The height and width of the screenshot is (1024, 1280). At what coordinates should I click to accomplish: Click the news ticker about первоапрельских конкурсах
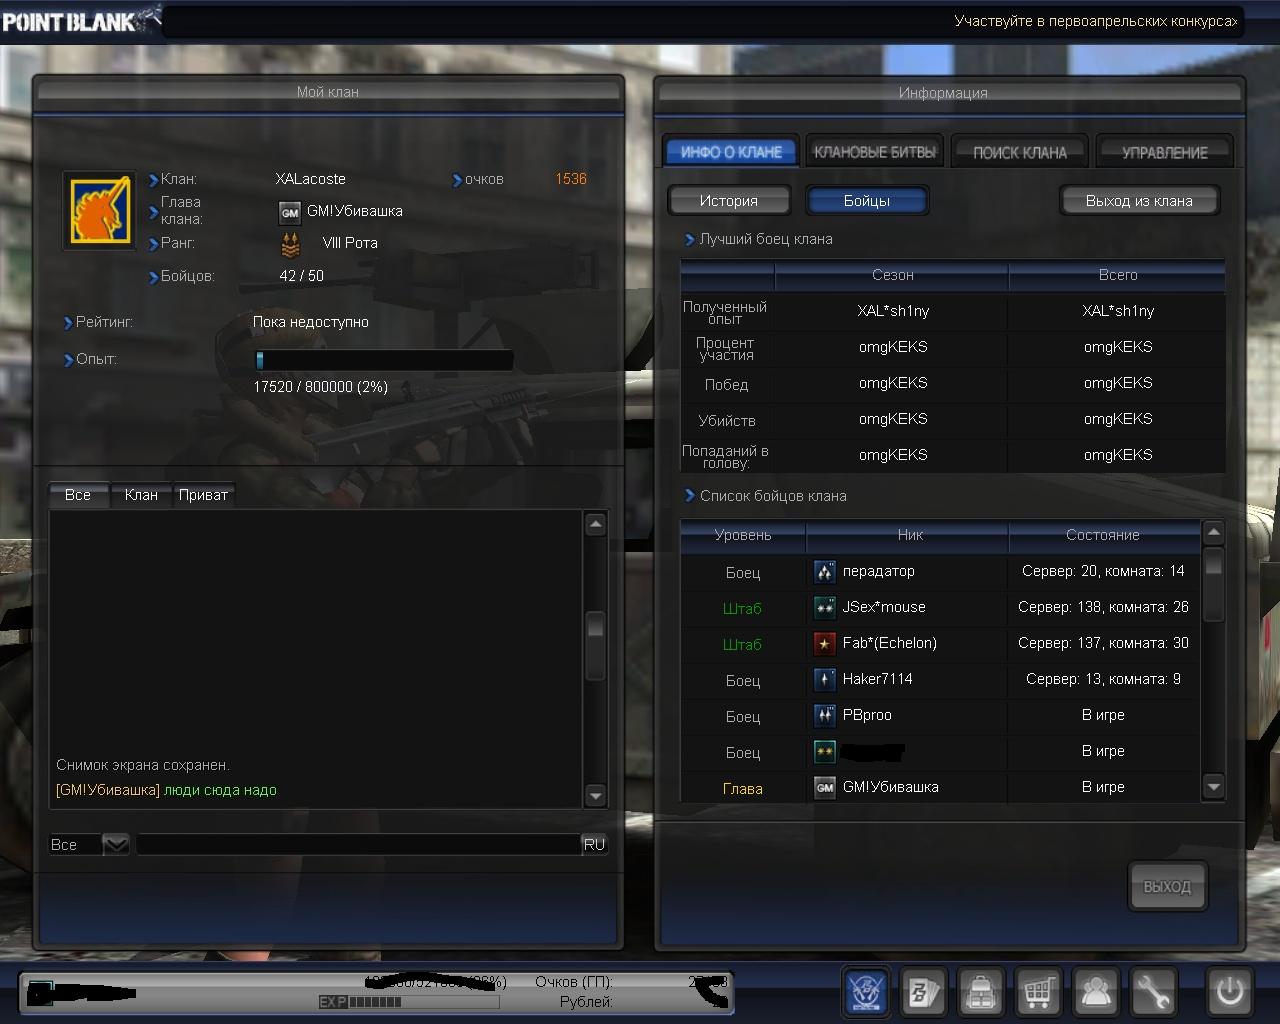tap(1096, 21)
